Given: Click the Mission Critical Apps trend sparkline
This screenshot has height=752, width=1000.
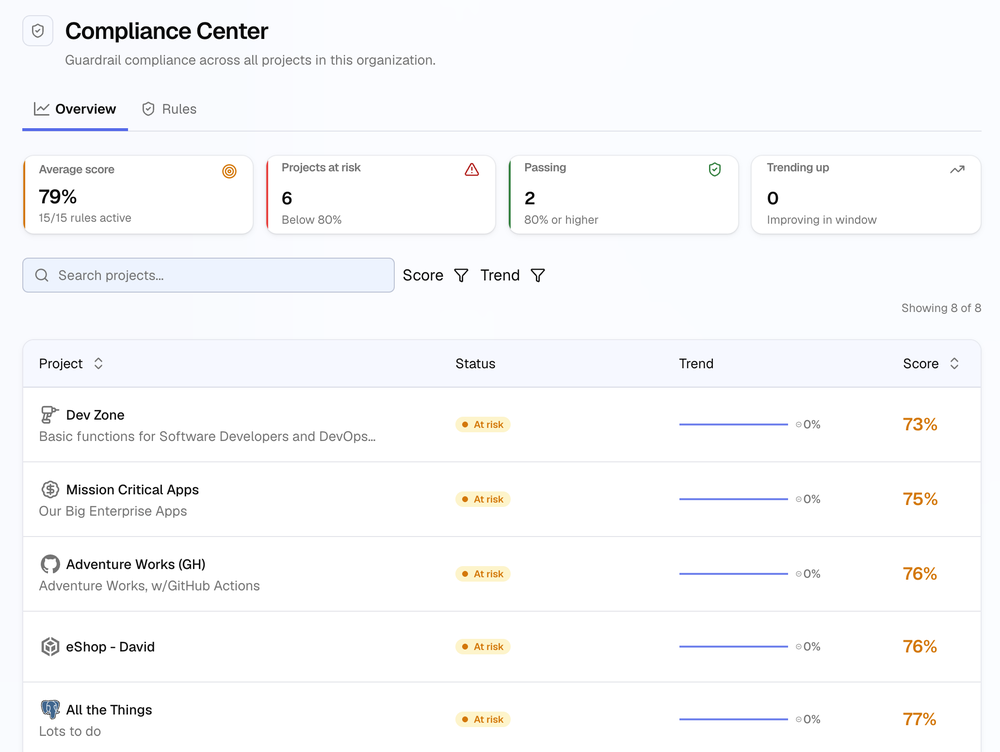Looking at the screenshot, I should [733, 499].
